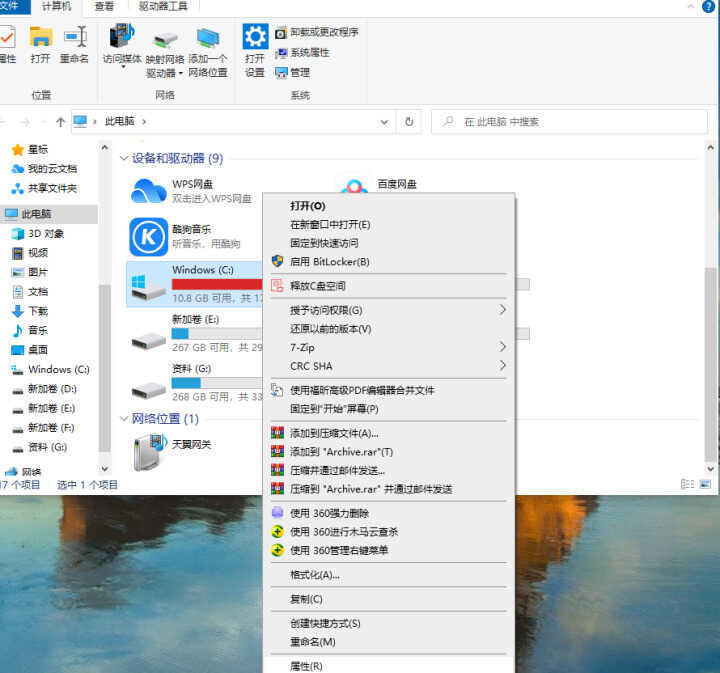Click System properties (系统属性) in ribbon

tap(302, 53)
